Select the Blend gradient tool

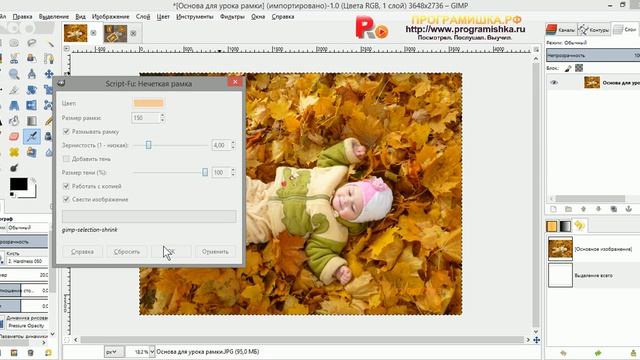click(31, 121)
